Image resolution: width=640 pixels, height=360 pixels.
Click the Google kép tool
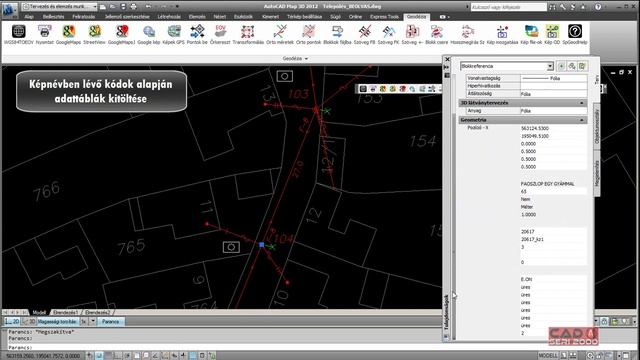(149, 34)
